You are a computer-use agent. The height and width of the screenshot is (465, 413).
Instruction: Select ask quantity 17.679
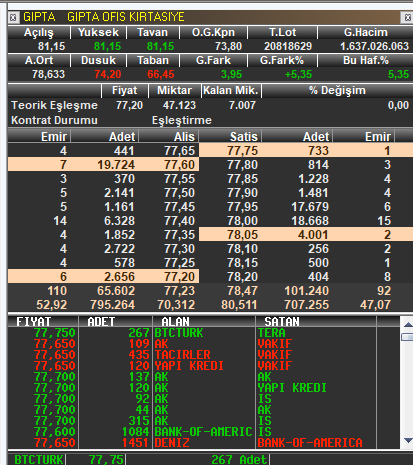[x=310, y=207]
